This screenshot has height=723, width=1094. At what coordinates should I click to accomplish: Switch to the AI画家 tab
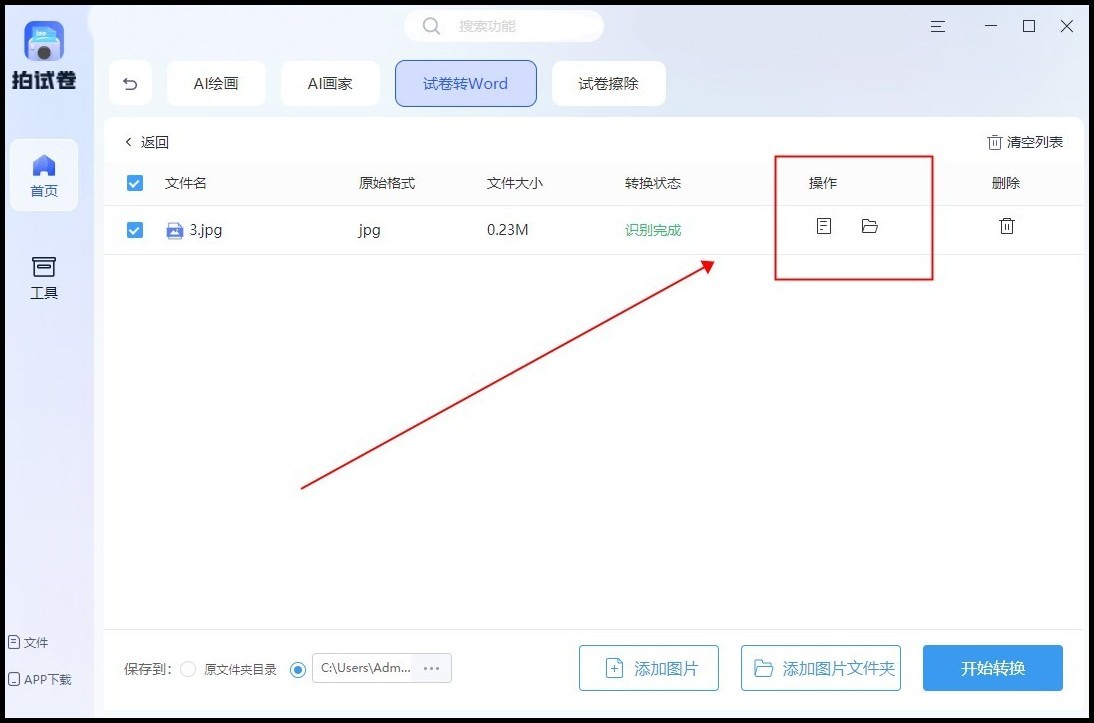pos(330,84)
